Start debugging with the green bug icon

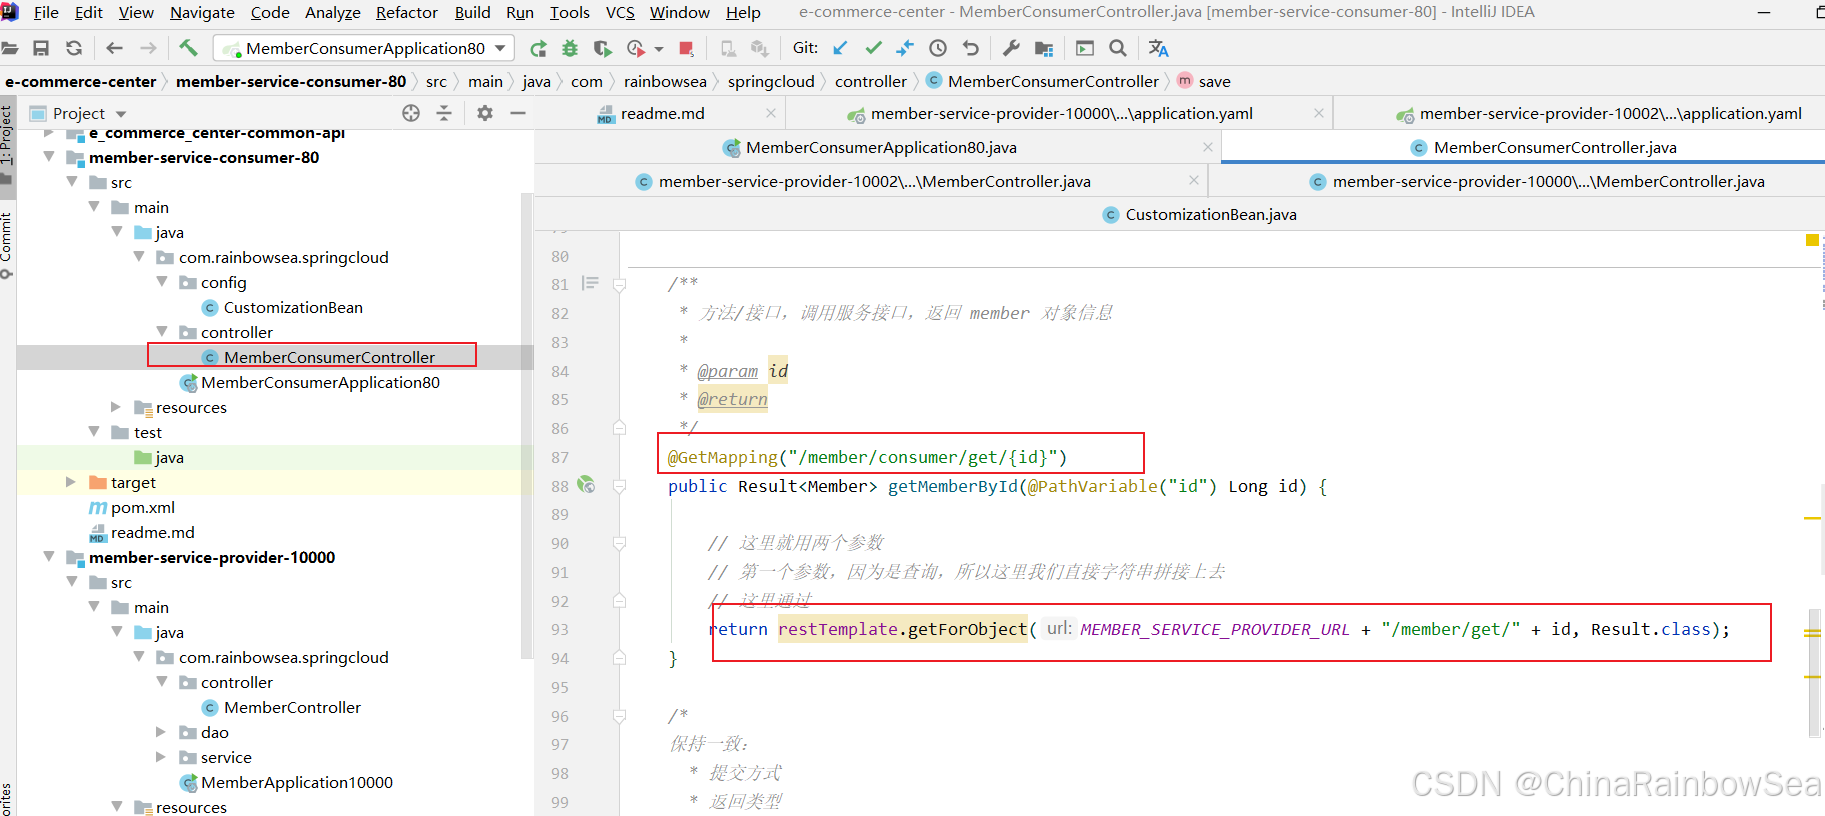(570, 48)
